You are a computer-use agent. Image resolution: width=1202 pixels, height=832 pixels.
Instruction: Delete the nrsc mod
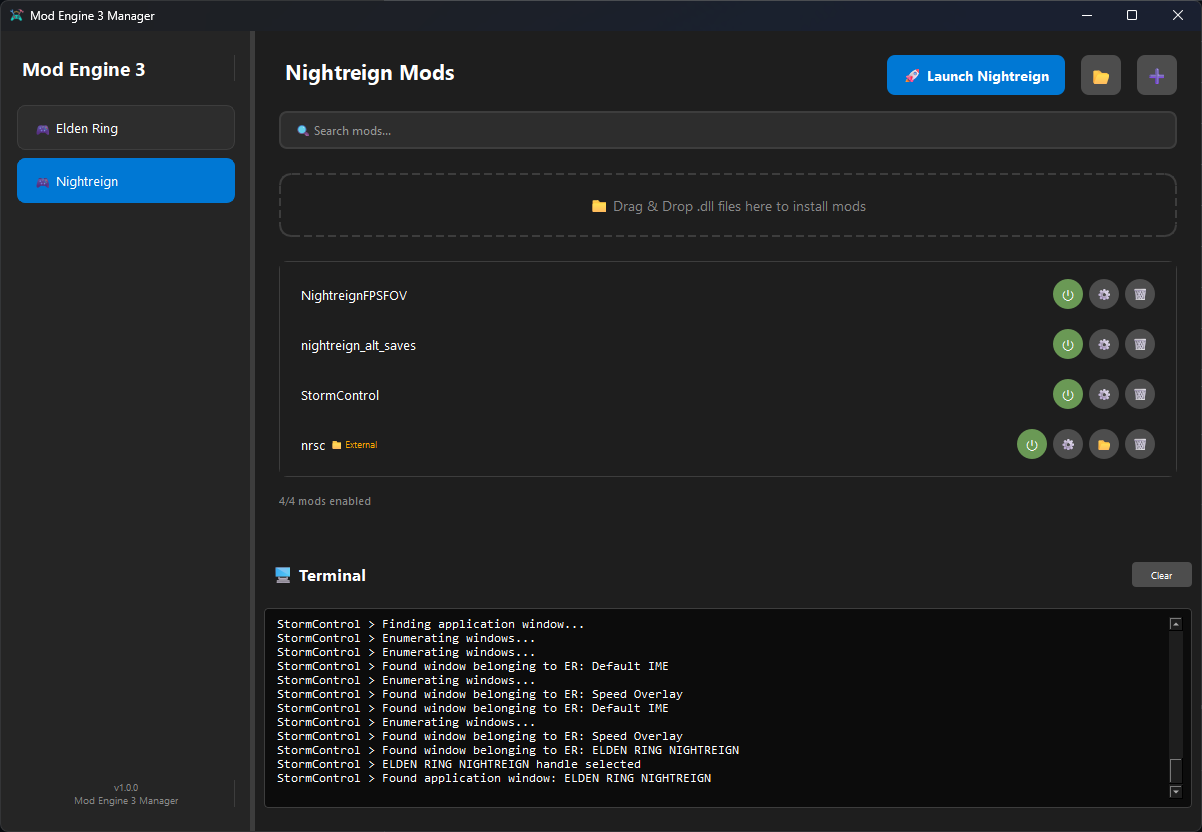[1140, 444]
